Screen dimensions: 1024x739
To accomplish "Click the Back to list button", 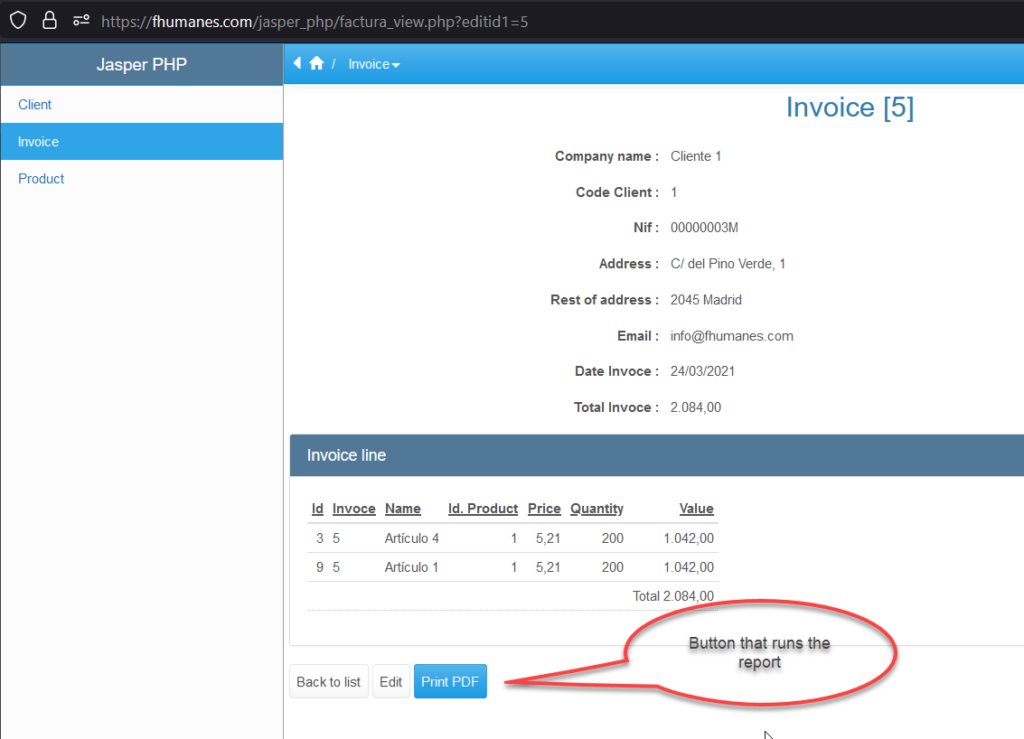I will (x=328, y=682).
